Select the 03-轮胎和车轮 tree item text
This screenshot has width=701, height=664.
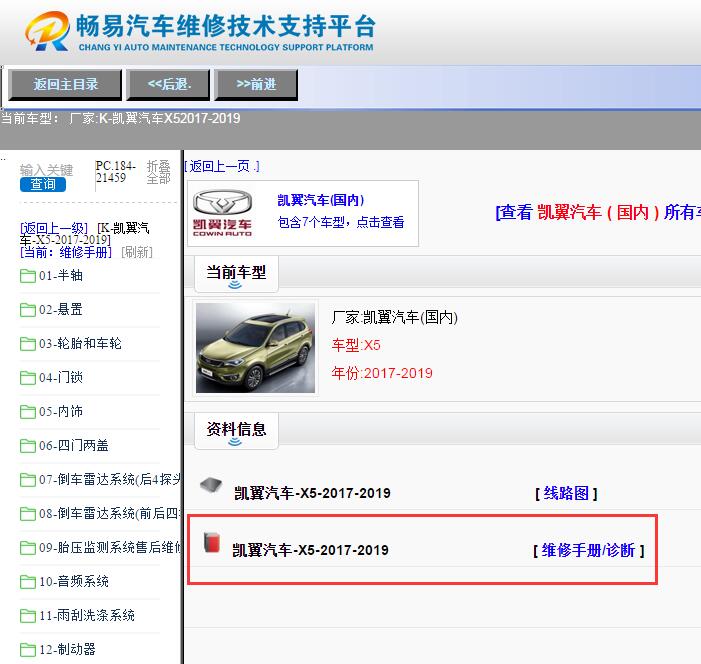point(80,343)
